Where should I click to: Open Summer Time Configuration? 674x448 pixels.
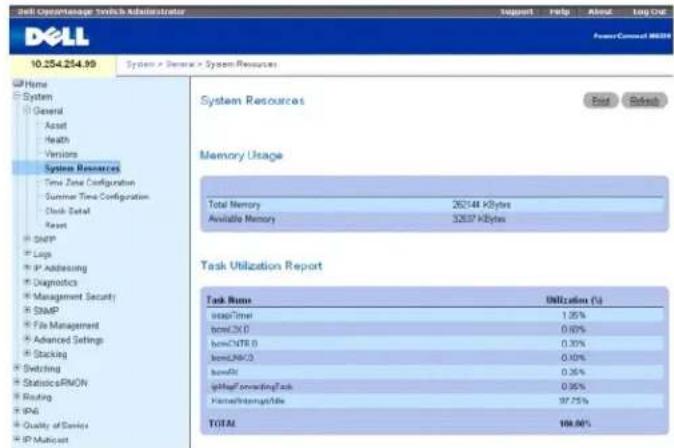(x=97, y=196)
